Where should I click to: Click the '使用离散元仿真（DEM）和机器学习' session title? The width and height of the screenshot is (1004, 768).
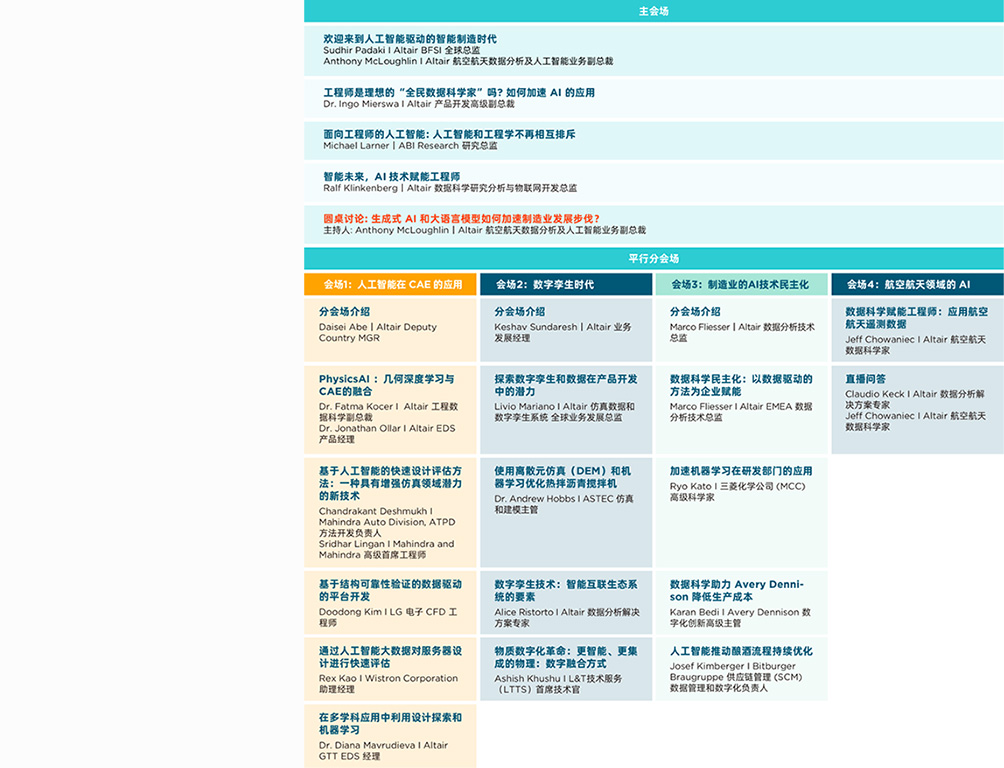point(563,477)
